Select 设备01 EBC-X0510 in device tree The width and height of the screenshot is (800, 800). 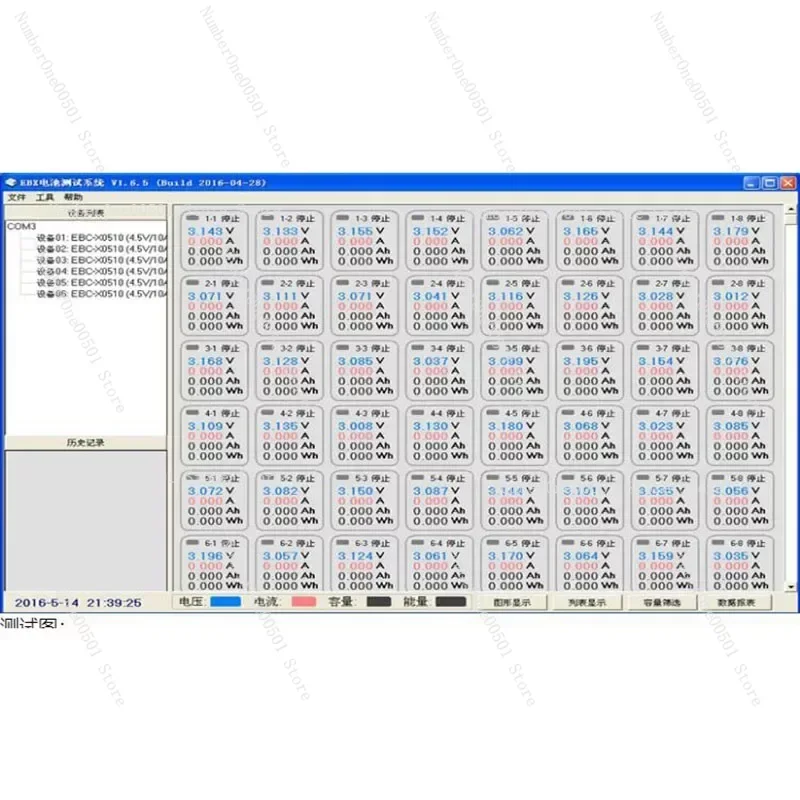[102, 238]
